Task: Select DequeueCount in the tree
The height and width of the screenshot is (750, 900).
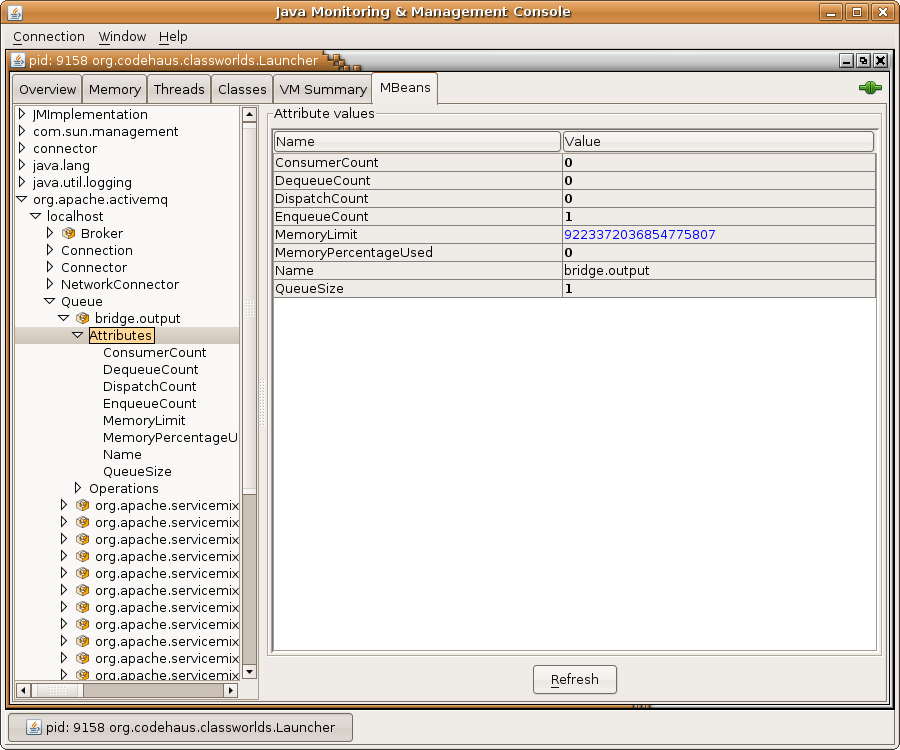Action: (150, 370)
